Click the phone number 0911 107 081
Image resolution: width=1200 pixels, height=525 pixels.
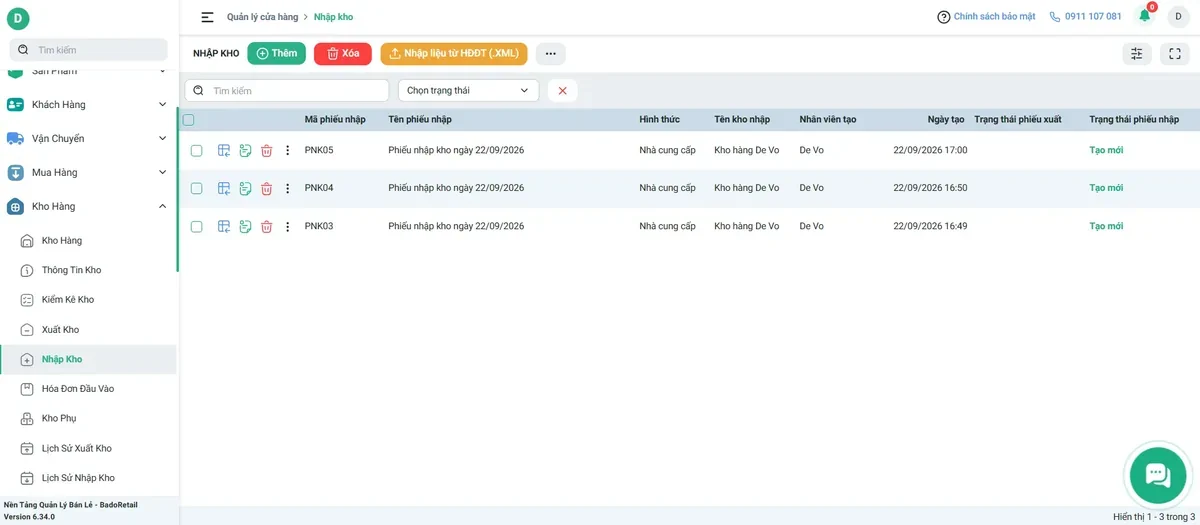(x=1093, y=17)
